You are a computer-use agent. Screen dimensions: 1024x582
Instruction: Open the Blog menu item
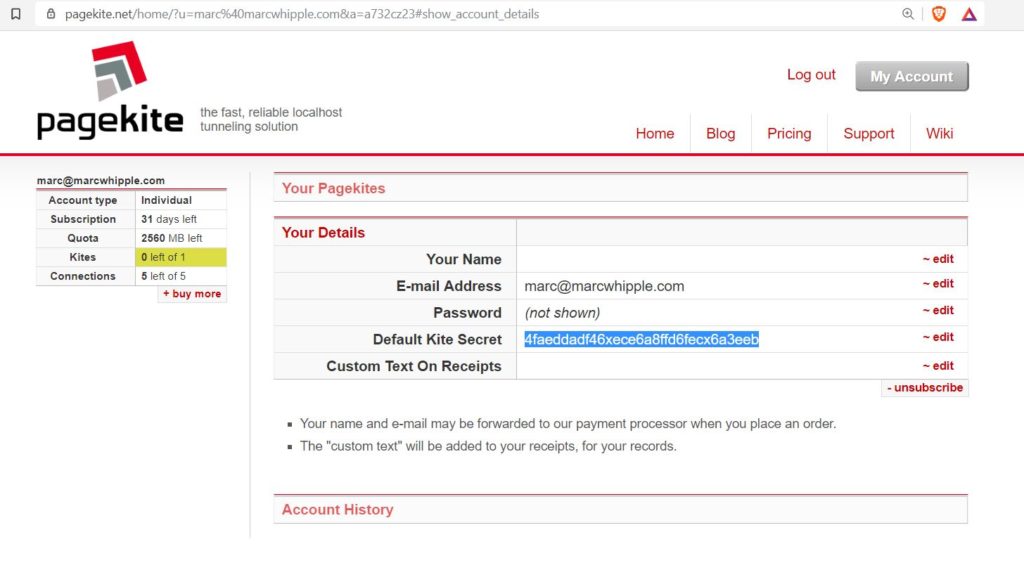(720, 133)
